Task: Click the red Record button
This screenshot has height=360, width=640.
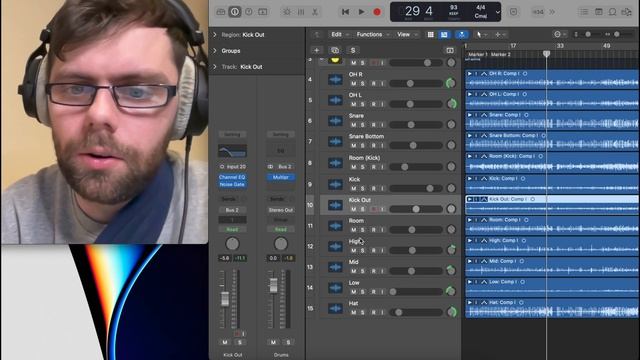Action: pos(377,12)
